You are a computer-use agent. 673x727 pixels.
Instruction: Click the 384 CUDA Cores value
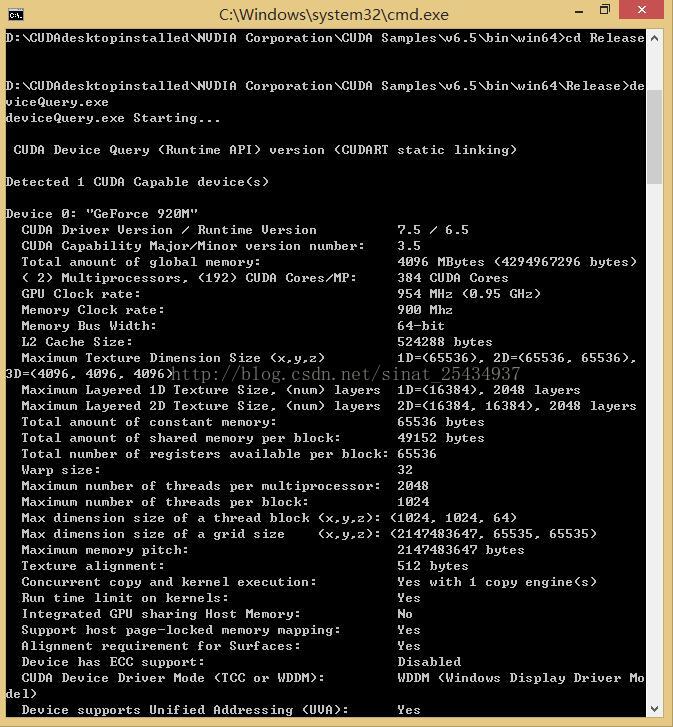coord(452,278)
